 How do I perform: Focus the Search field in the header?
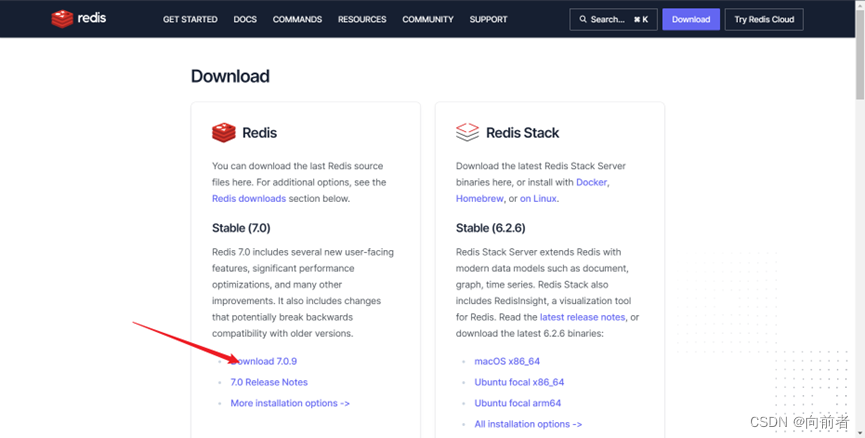613,19
